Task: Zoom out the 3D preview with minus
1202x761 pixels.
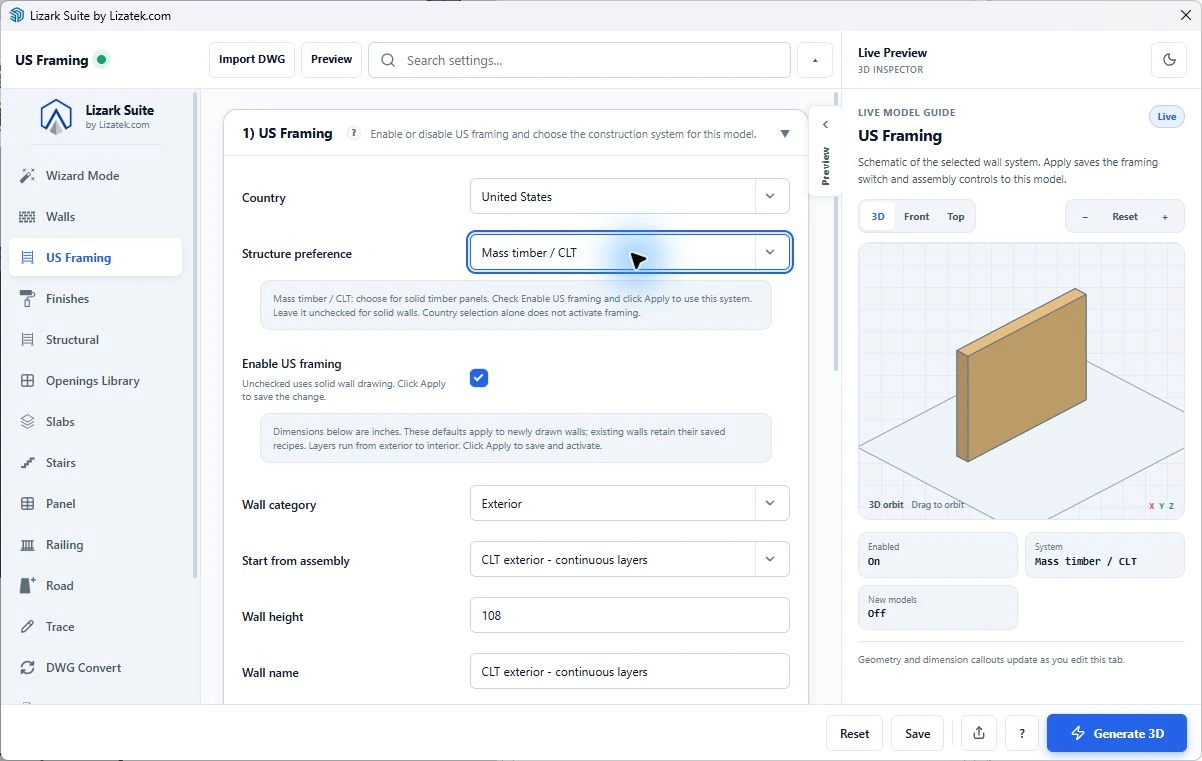Action: coord(1085,217)
